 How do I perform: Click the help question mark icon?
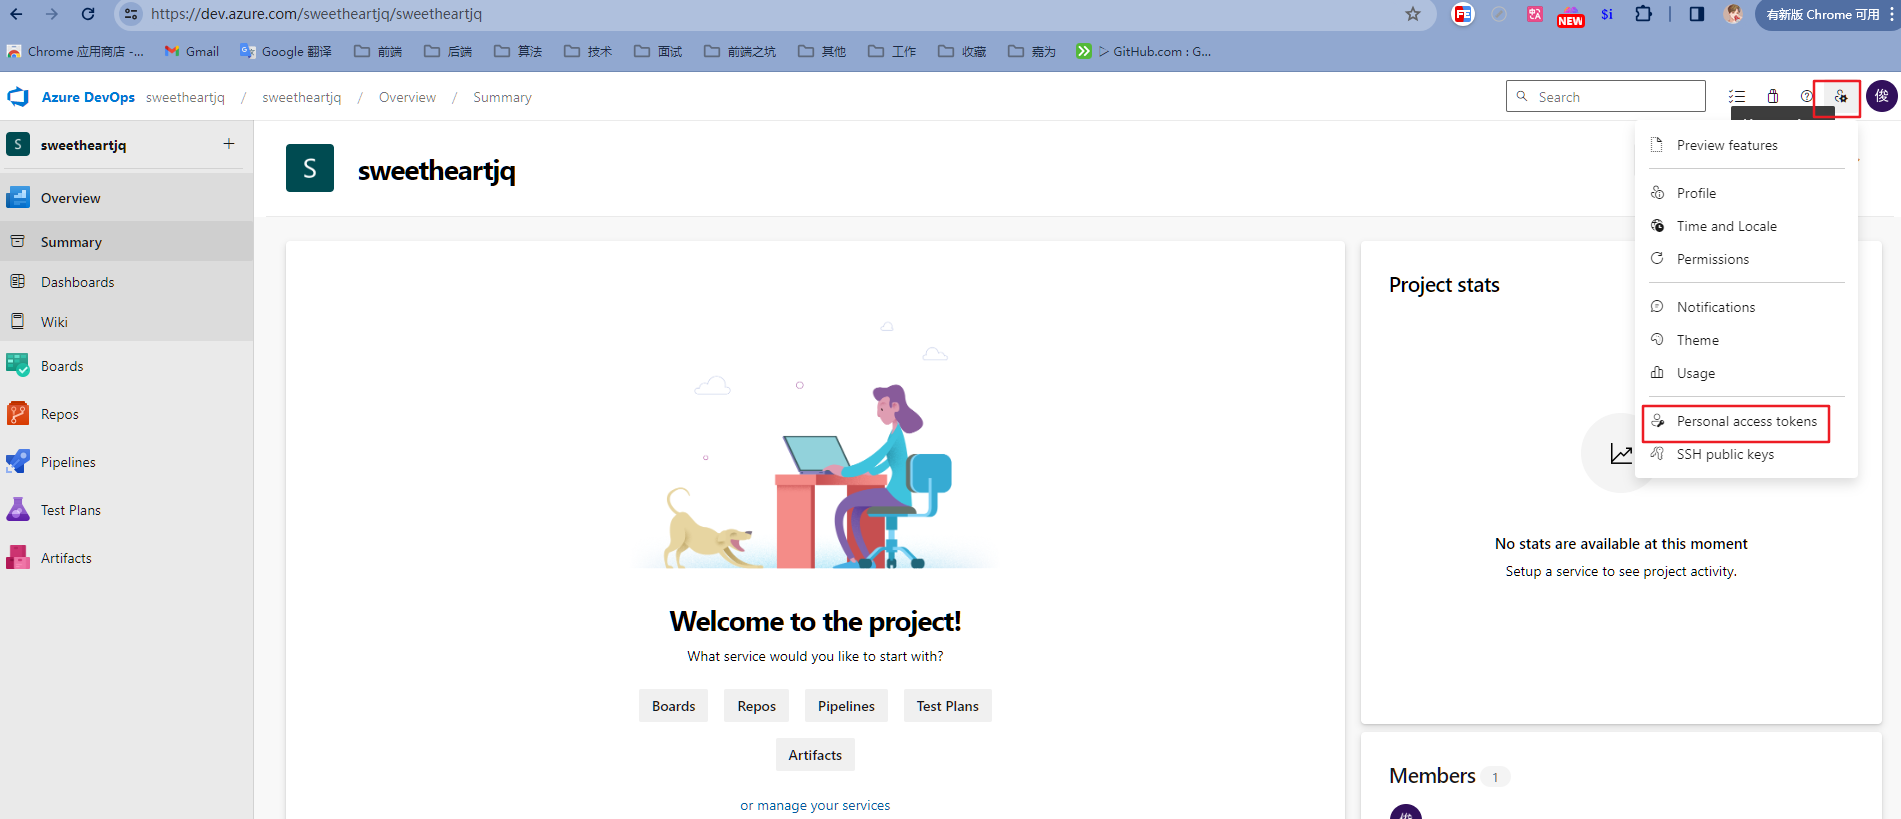pyautogui.click(x=1806, y=97)
